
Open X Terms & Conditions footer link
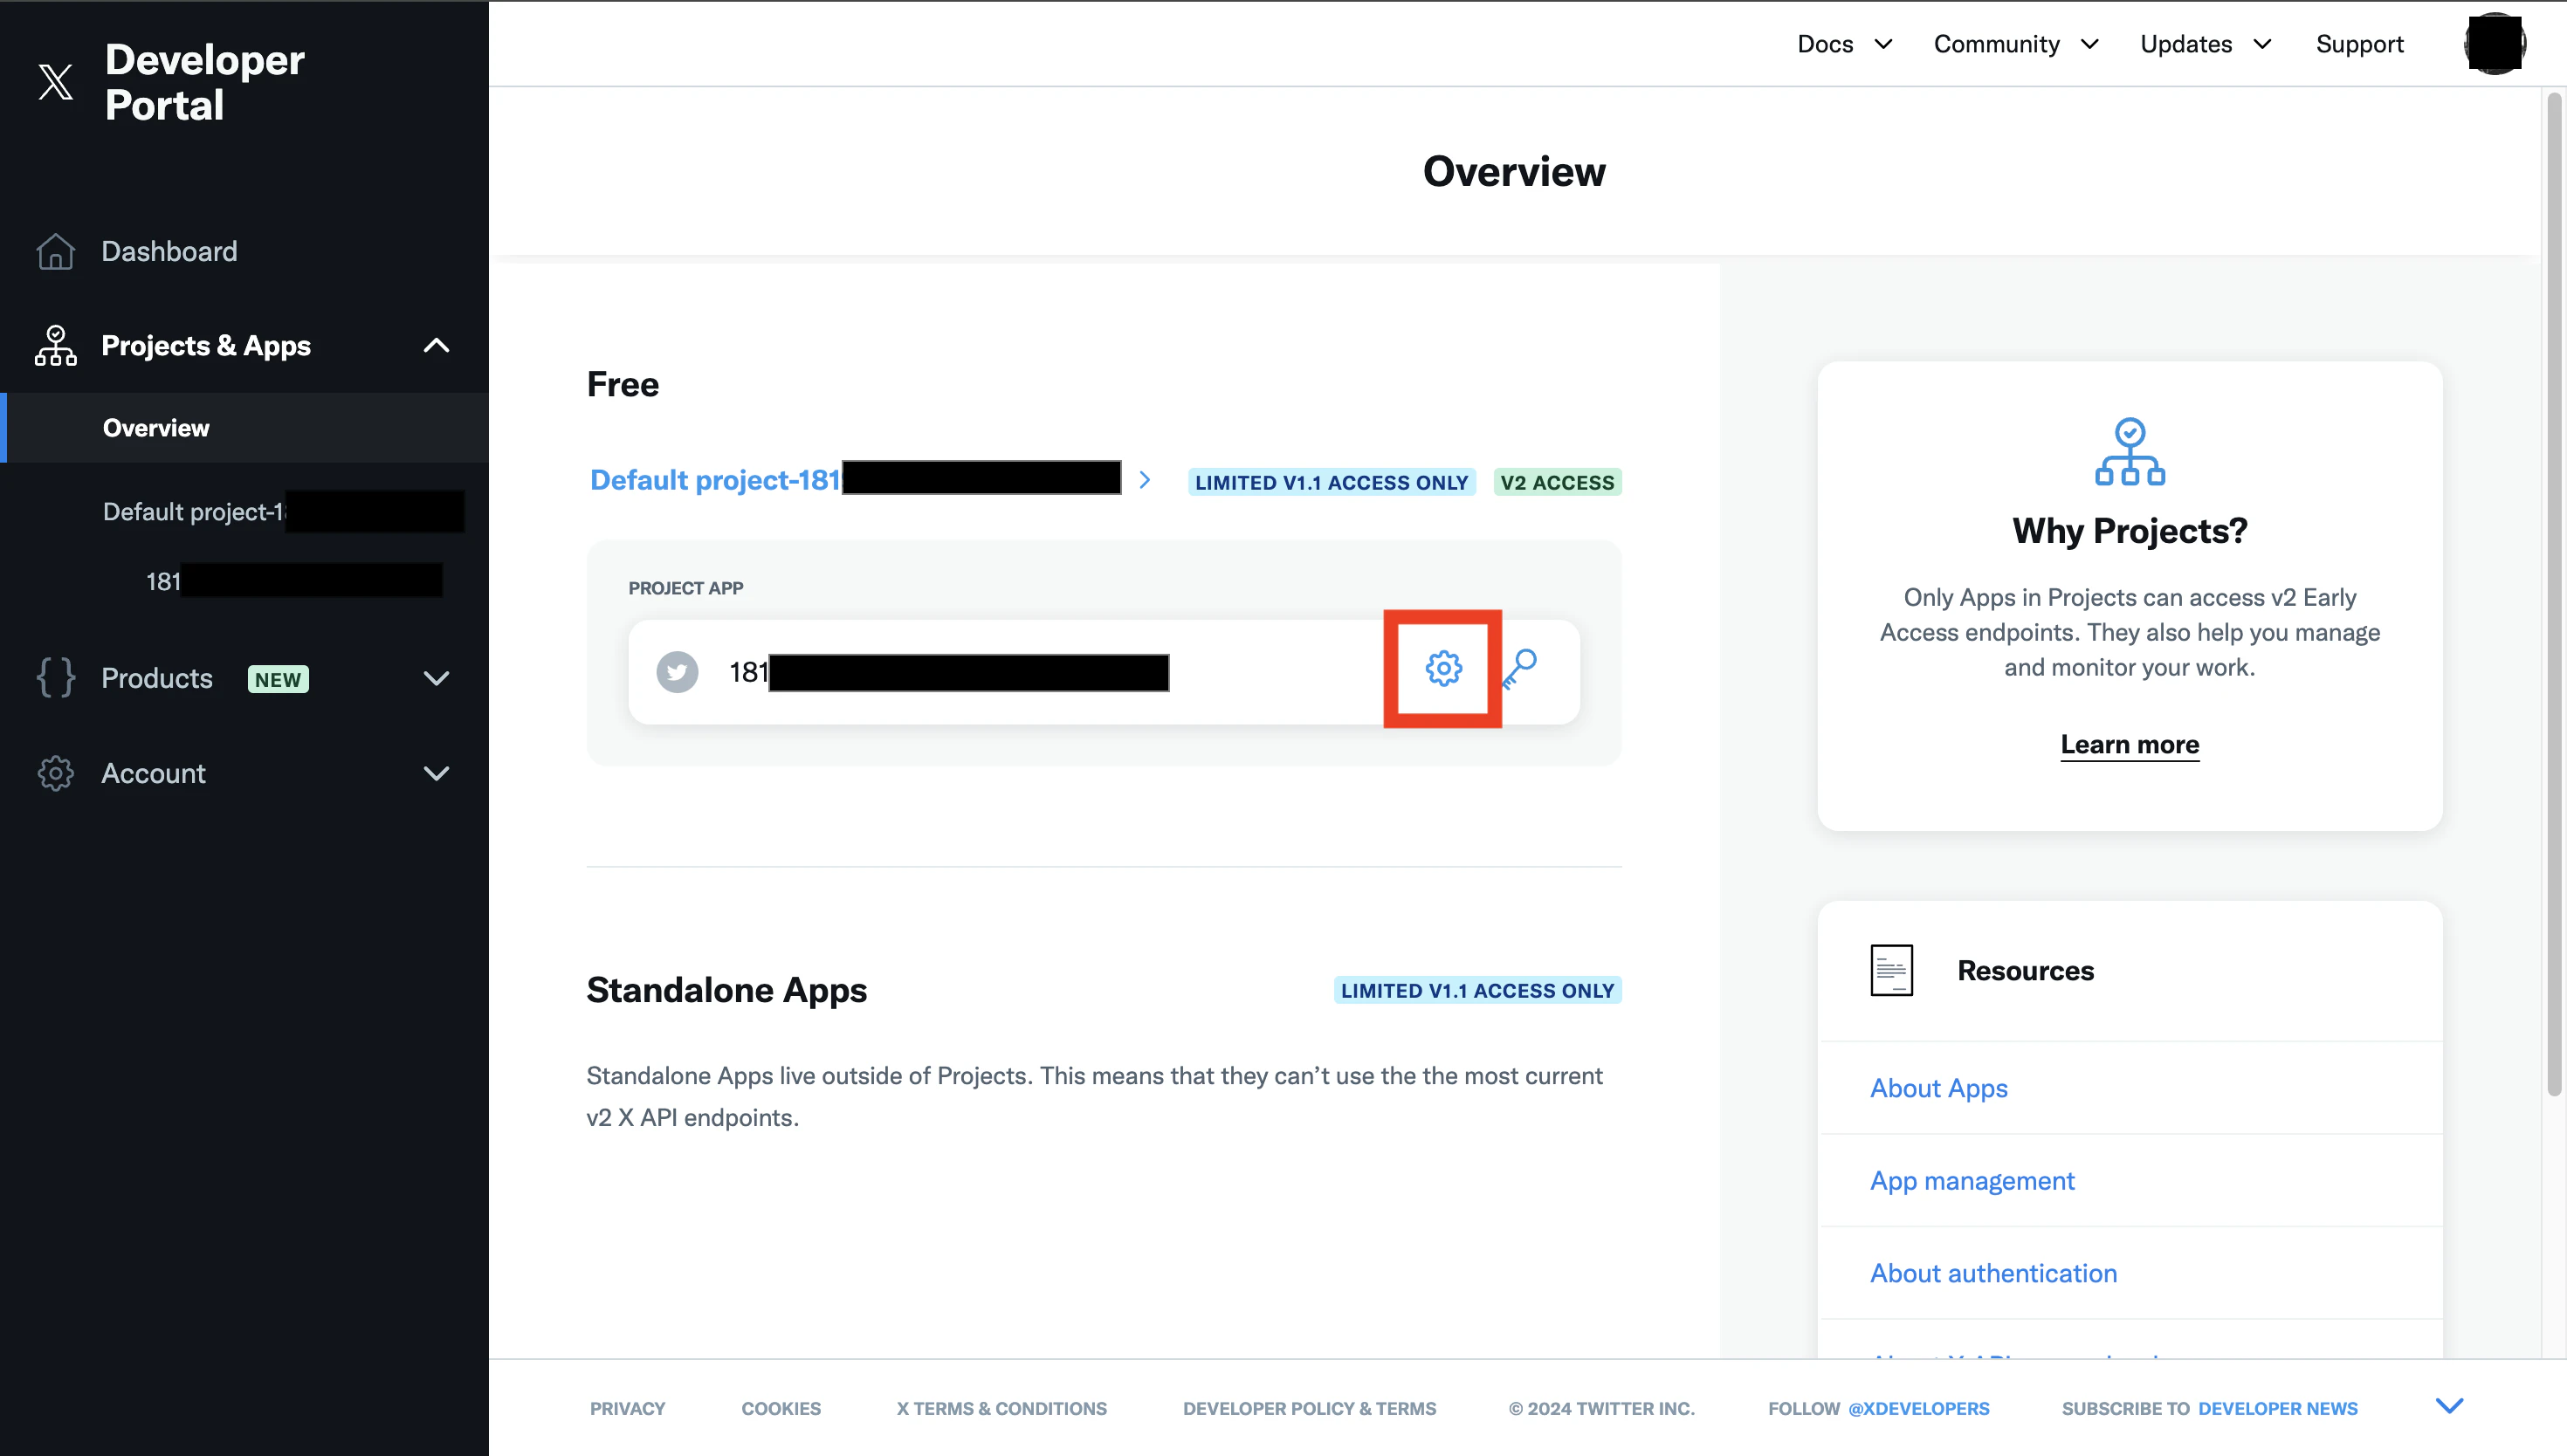pyautogui.click(x=1001, y=1408)
